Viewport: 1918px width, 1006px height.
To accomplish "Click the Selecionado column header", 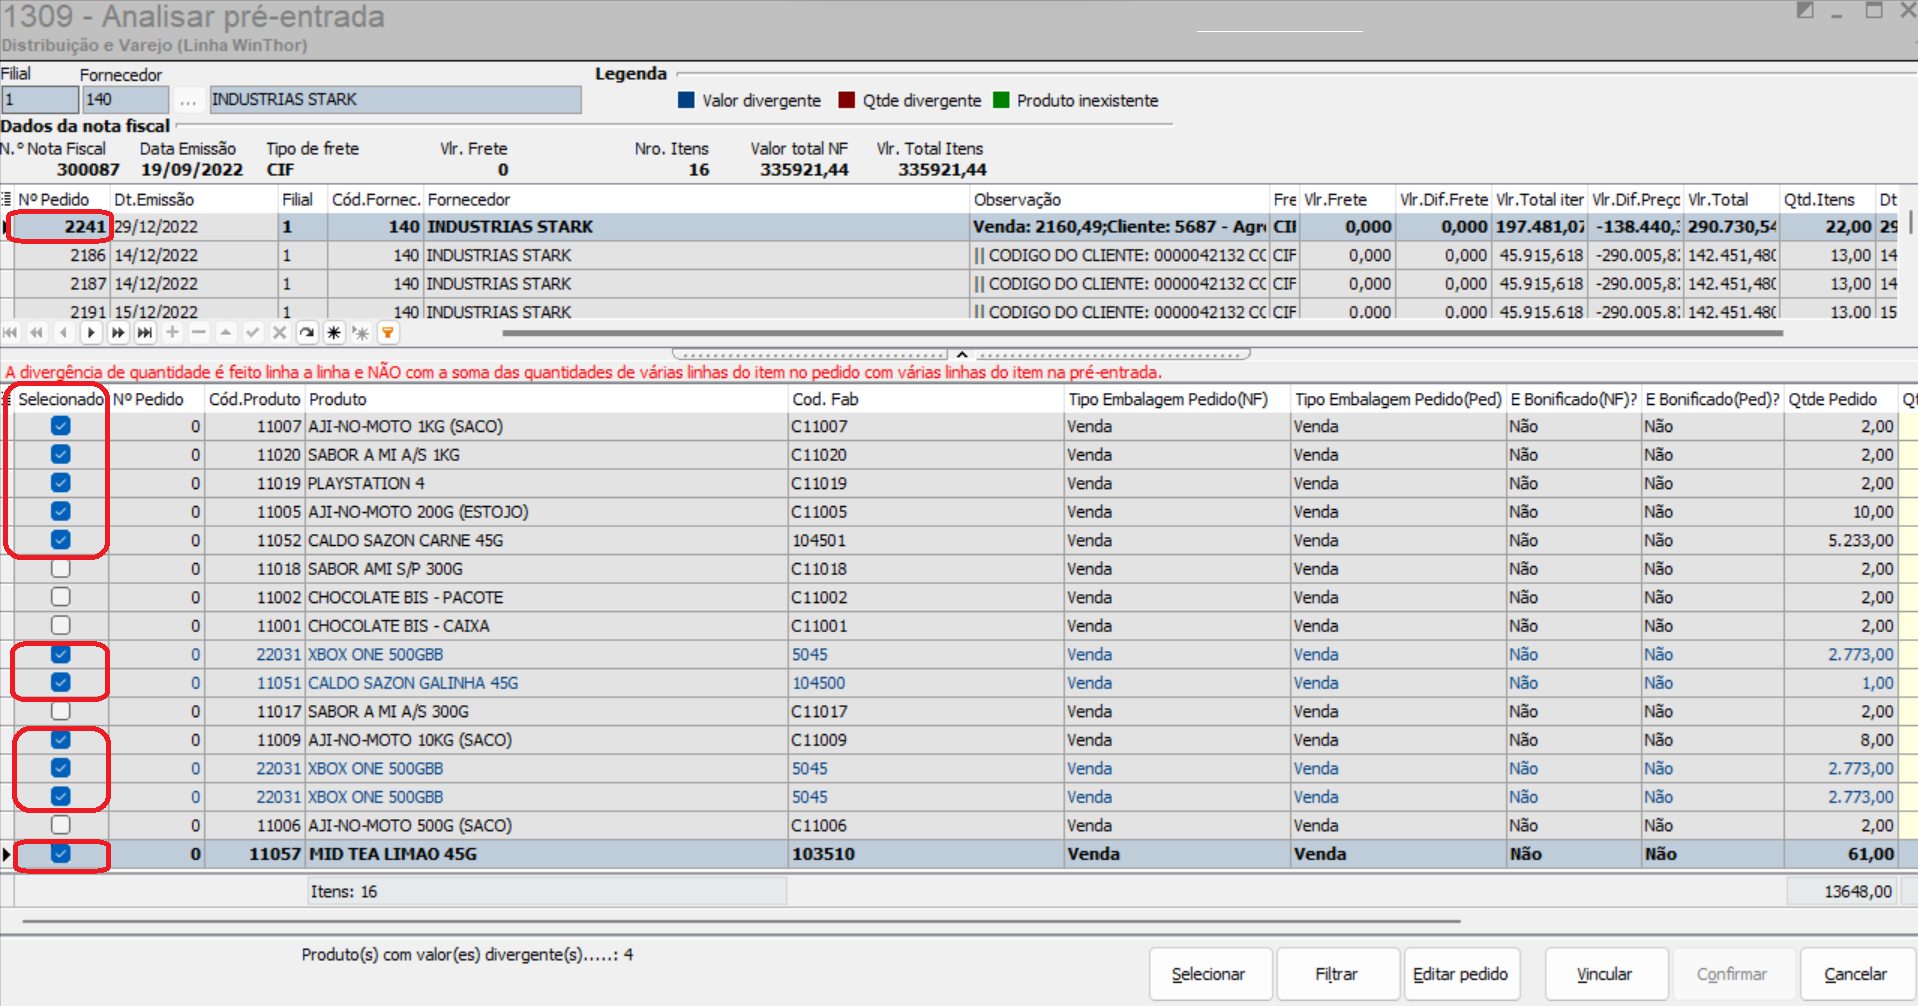I will coord(61,399).
